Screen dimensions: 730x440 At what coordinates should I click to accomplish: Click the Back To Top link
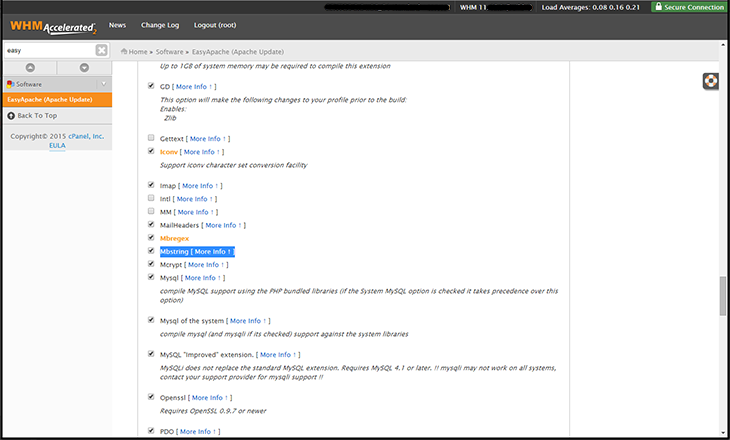pos(37,115)
